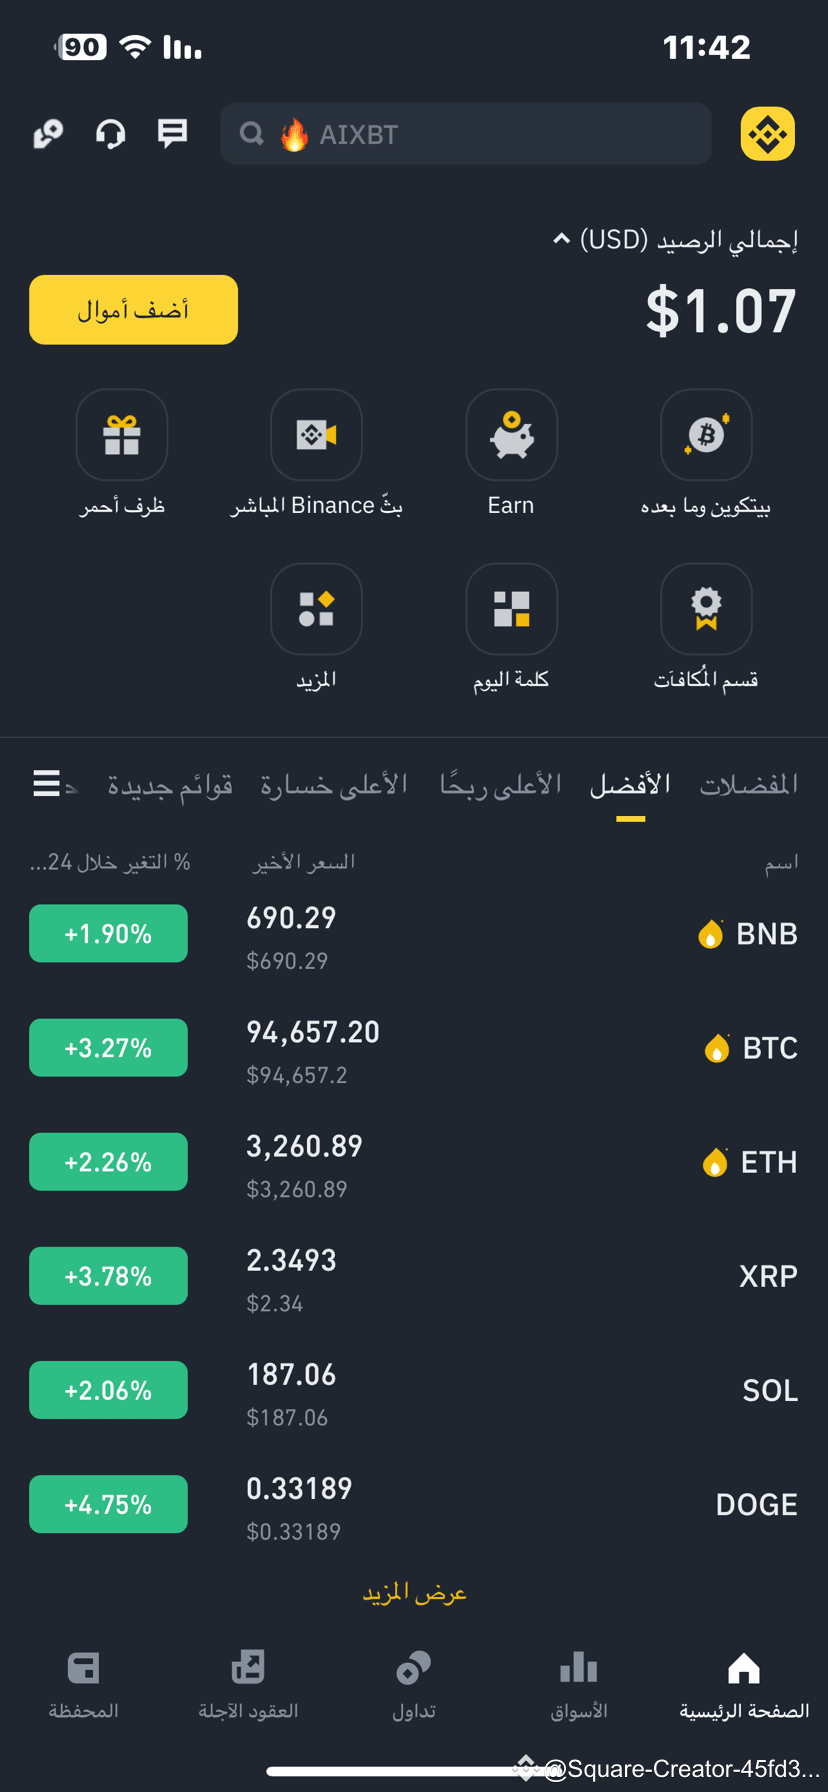Open the Word of the Day icon
Image resolution: width=828 pixels, height=1792 pixels.
click(x=511, y=609)
